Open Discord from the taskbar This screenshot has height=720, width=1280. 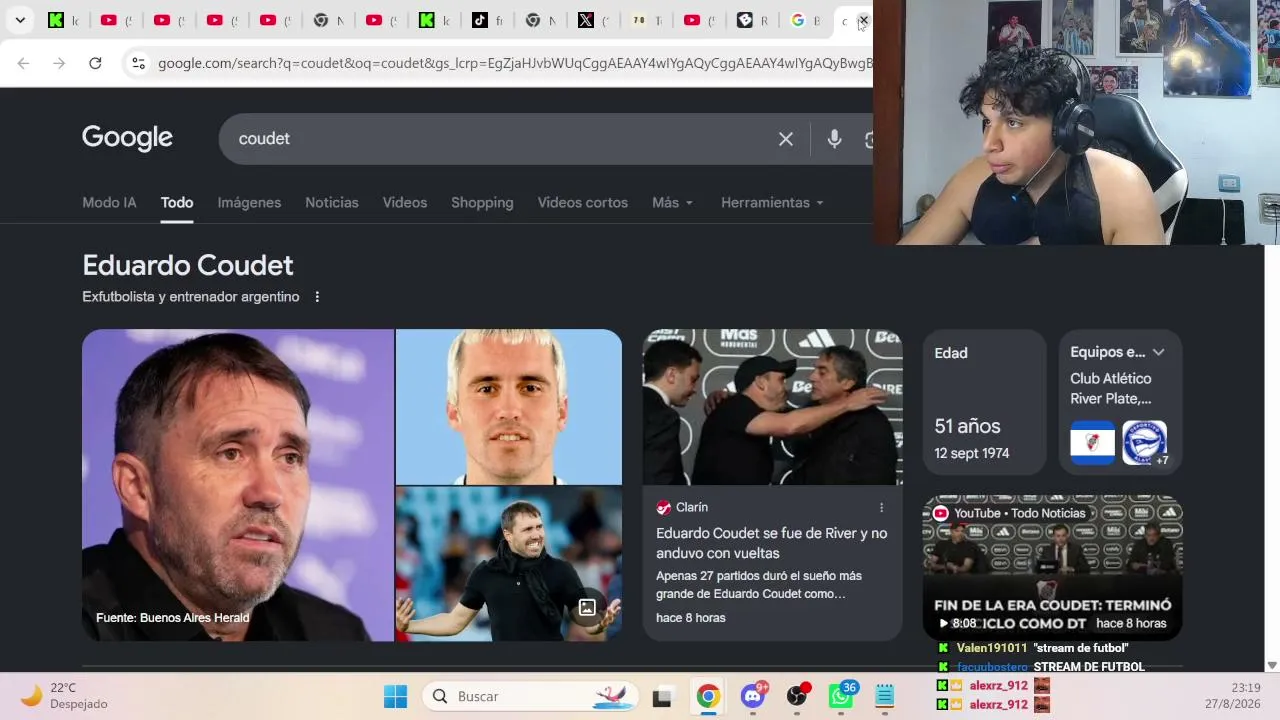(x=752, y=696)
